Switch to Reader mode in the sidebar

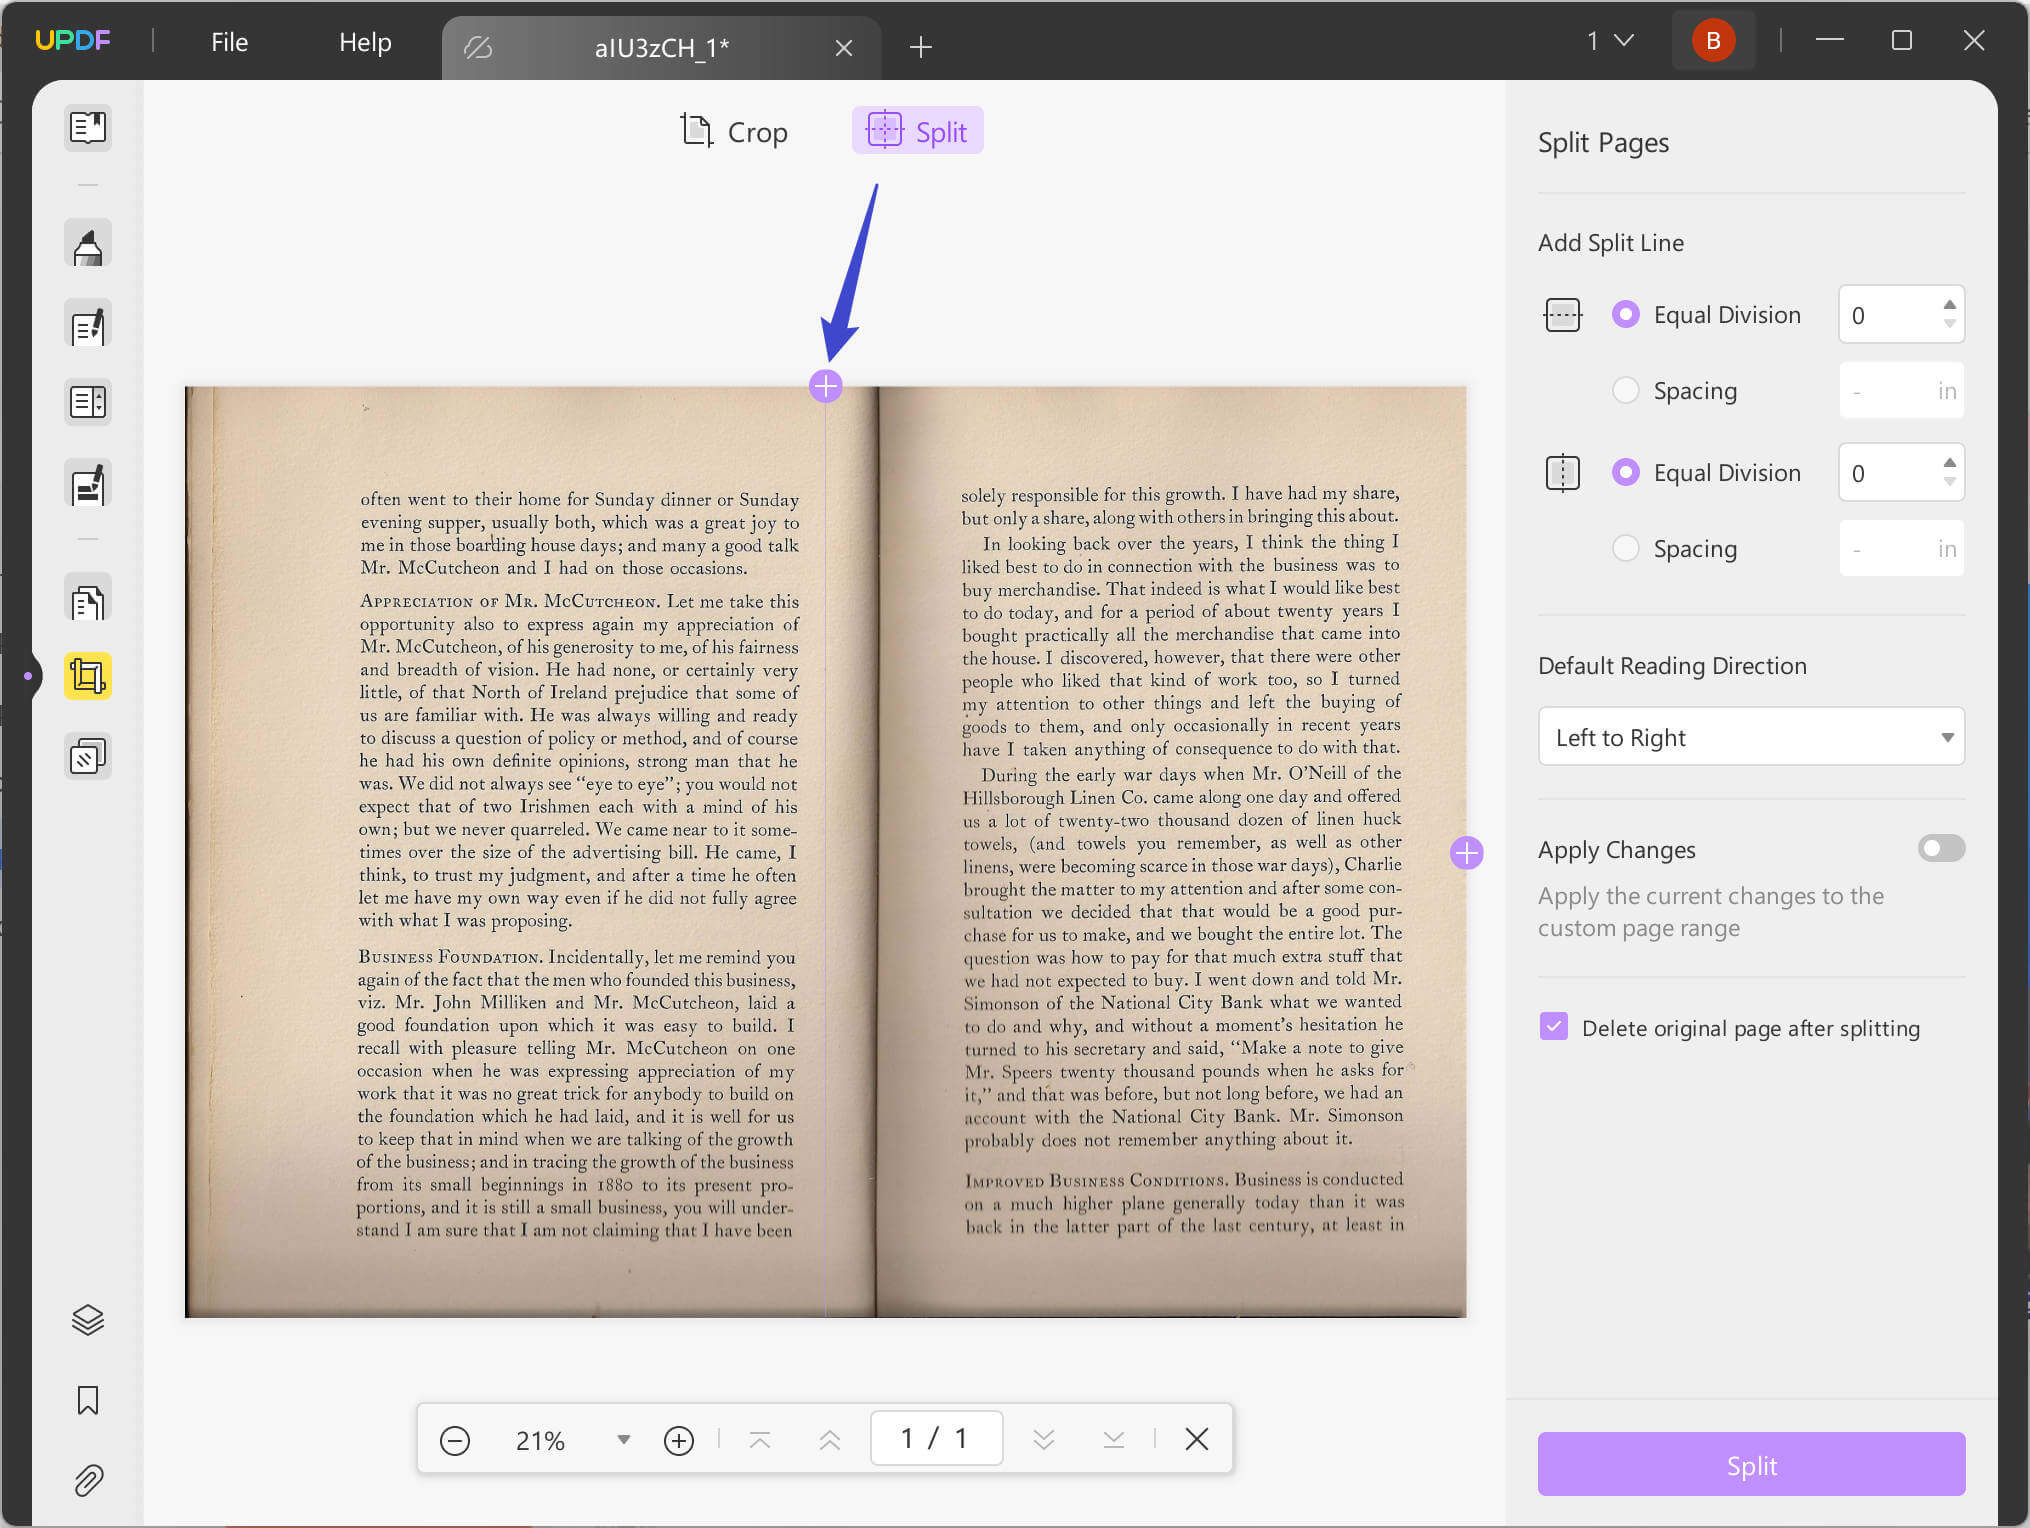tap(88, 128)
